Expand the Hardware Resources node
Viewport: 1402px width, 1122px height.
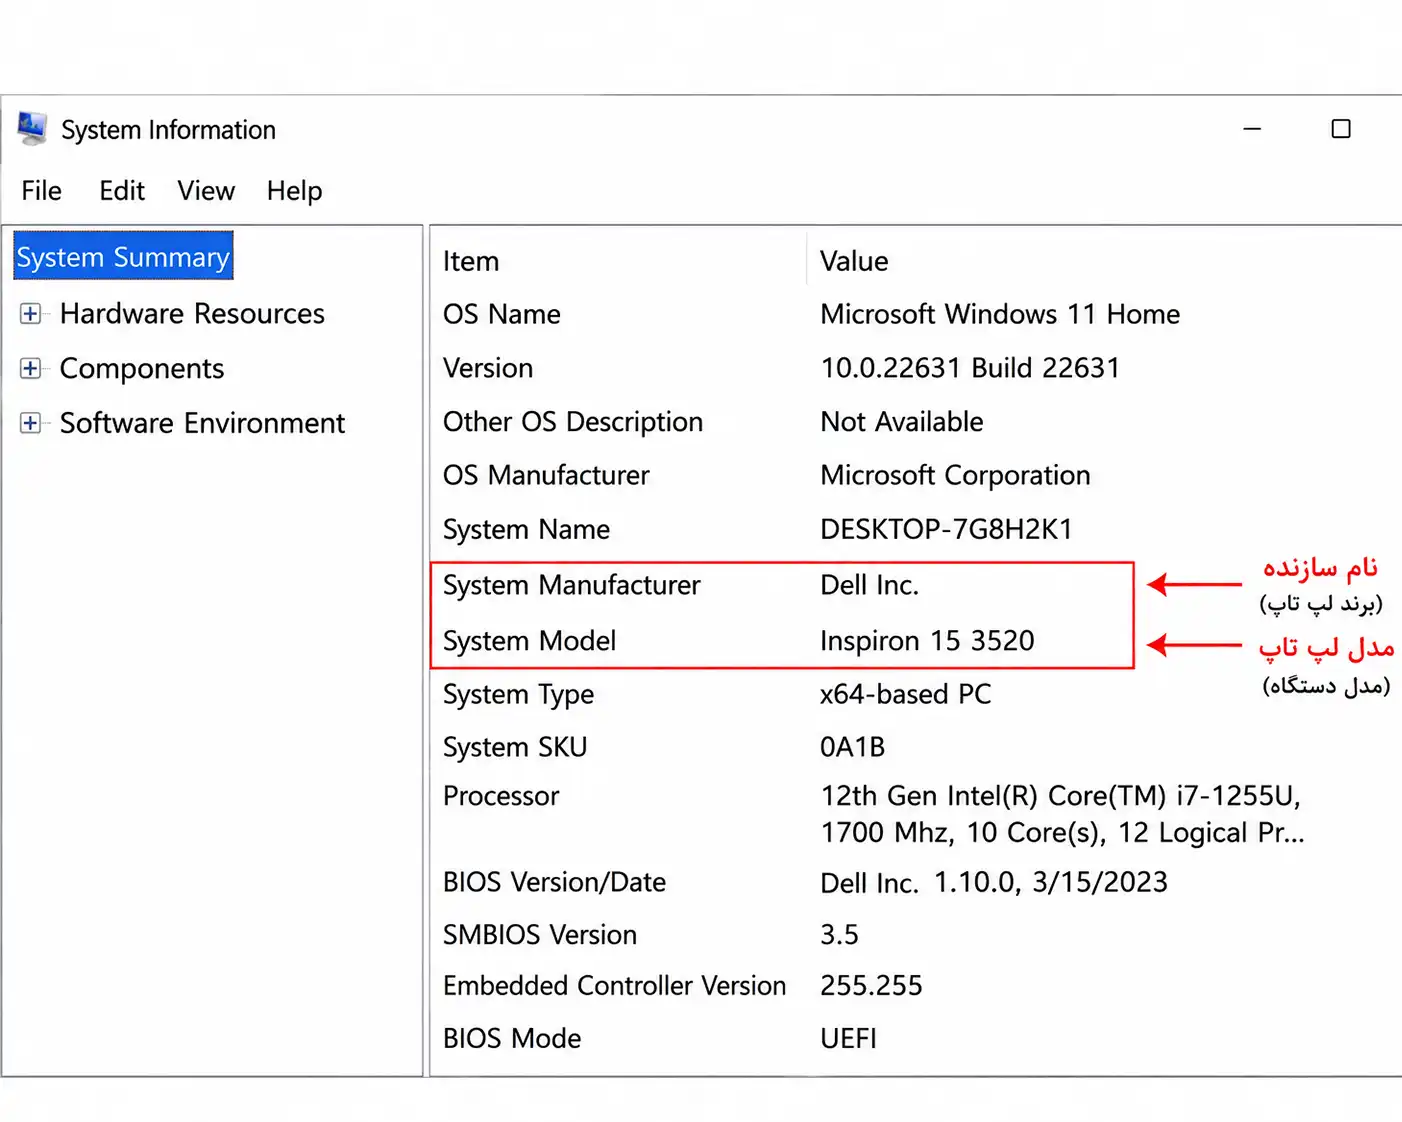31,314
